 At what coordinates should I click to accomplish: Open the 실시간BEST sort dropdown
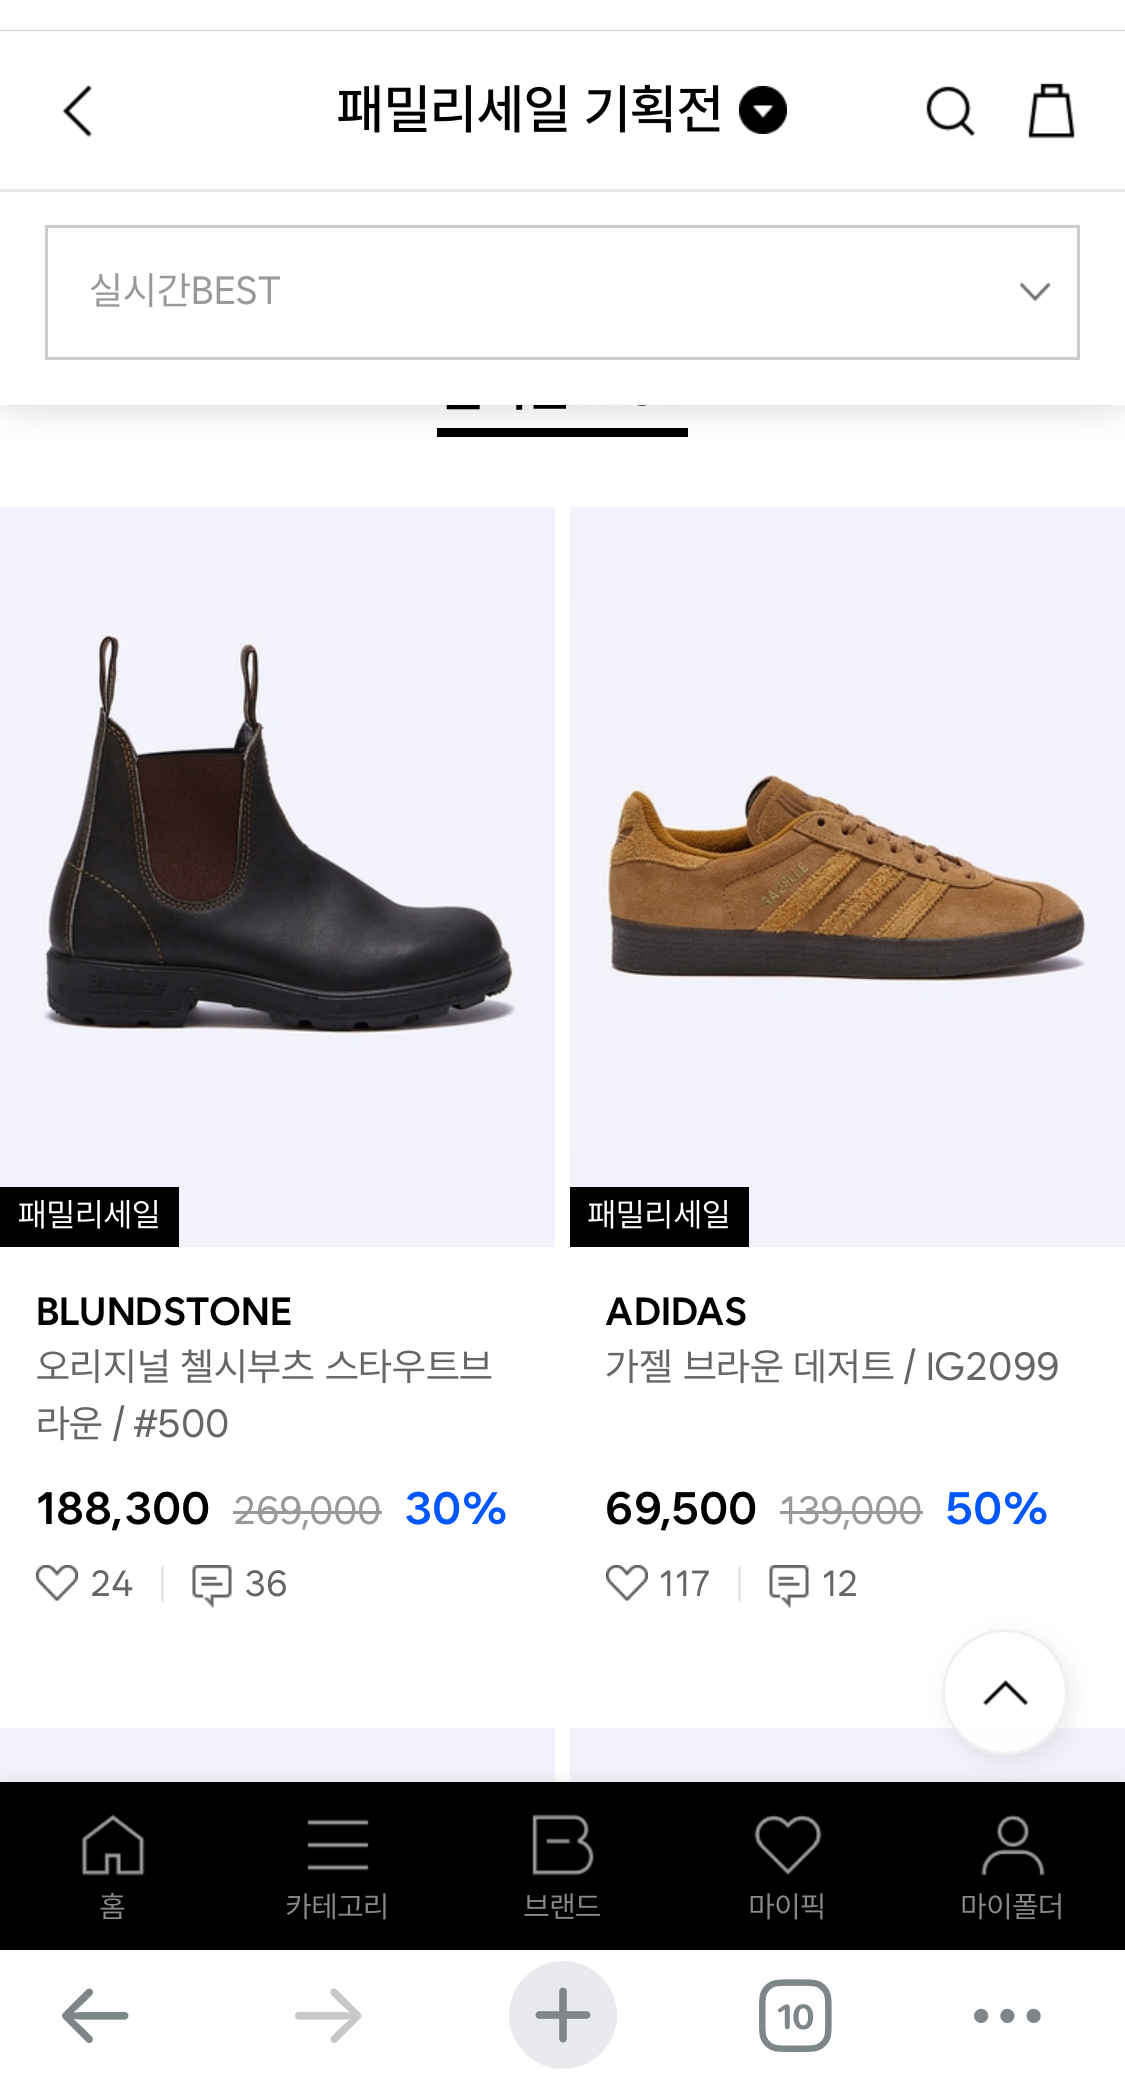[562, 292]
